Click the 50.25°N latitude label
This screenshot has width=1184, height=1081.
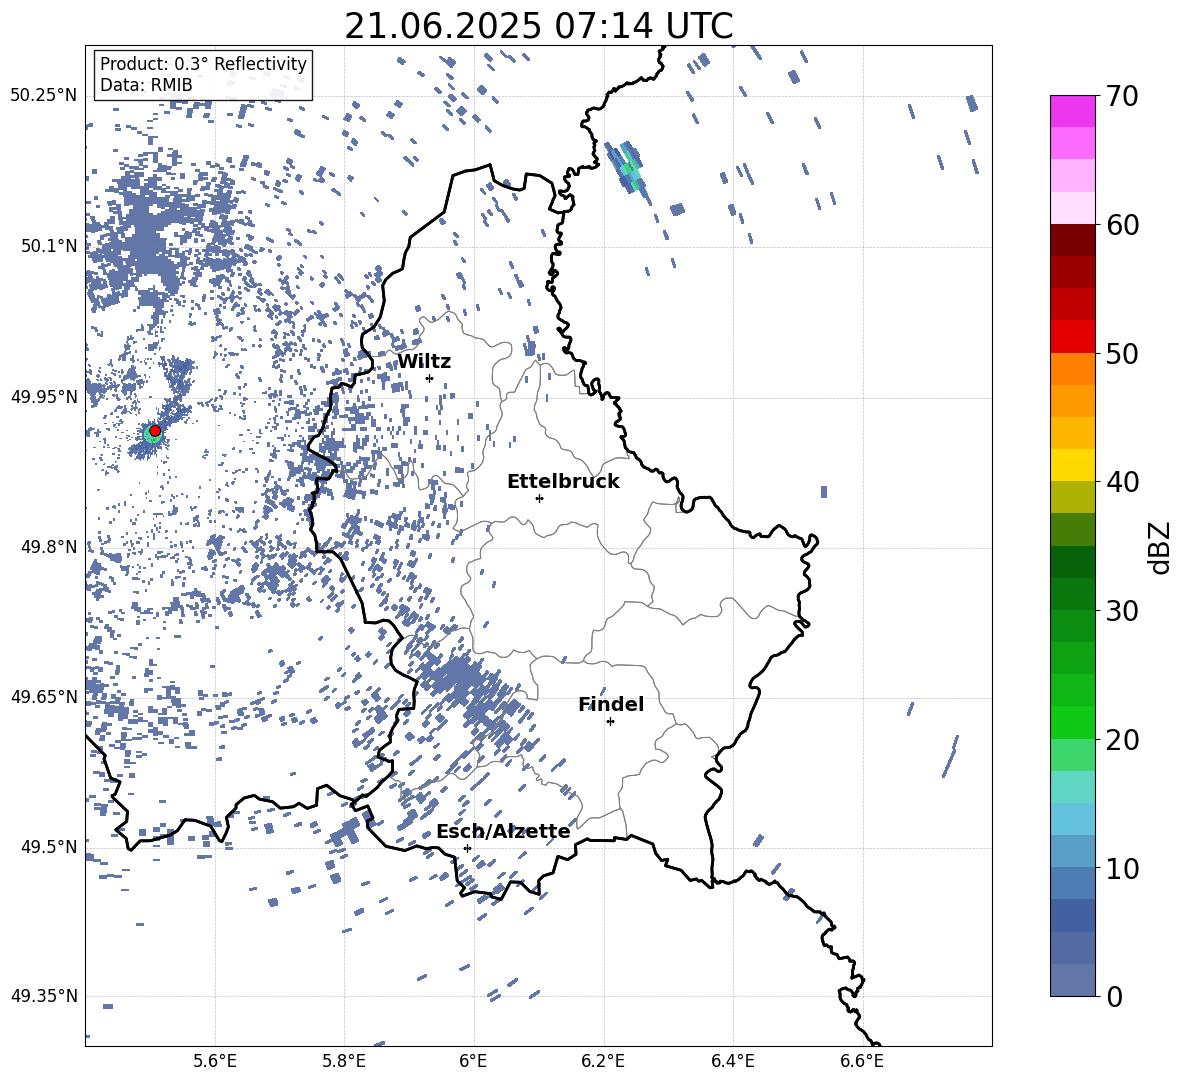coord(44,96)
